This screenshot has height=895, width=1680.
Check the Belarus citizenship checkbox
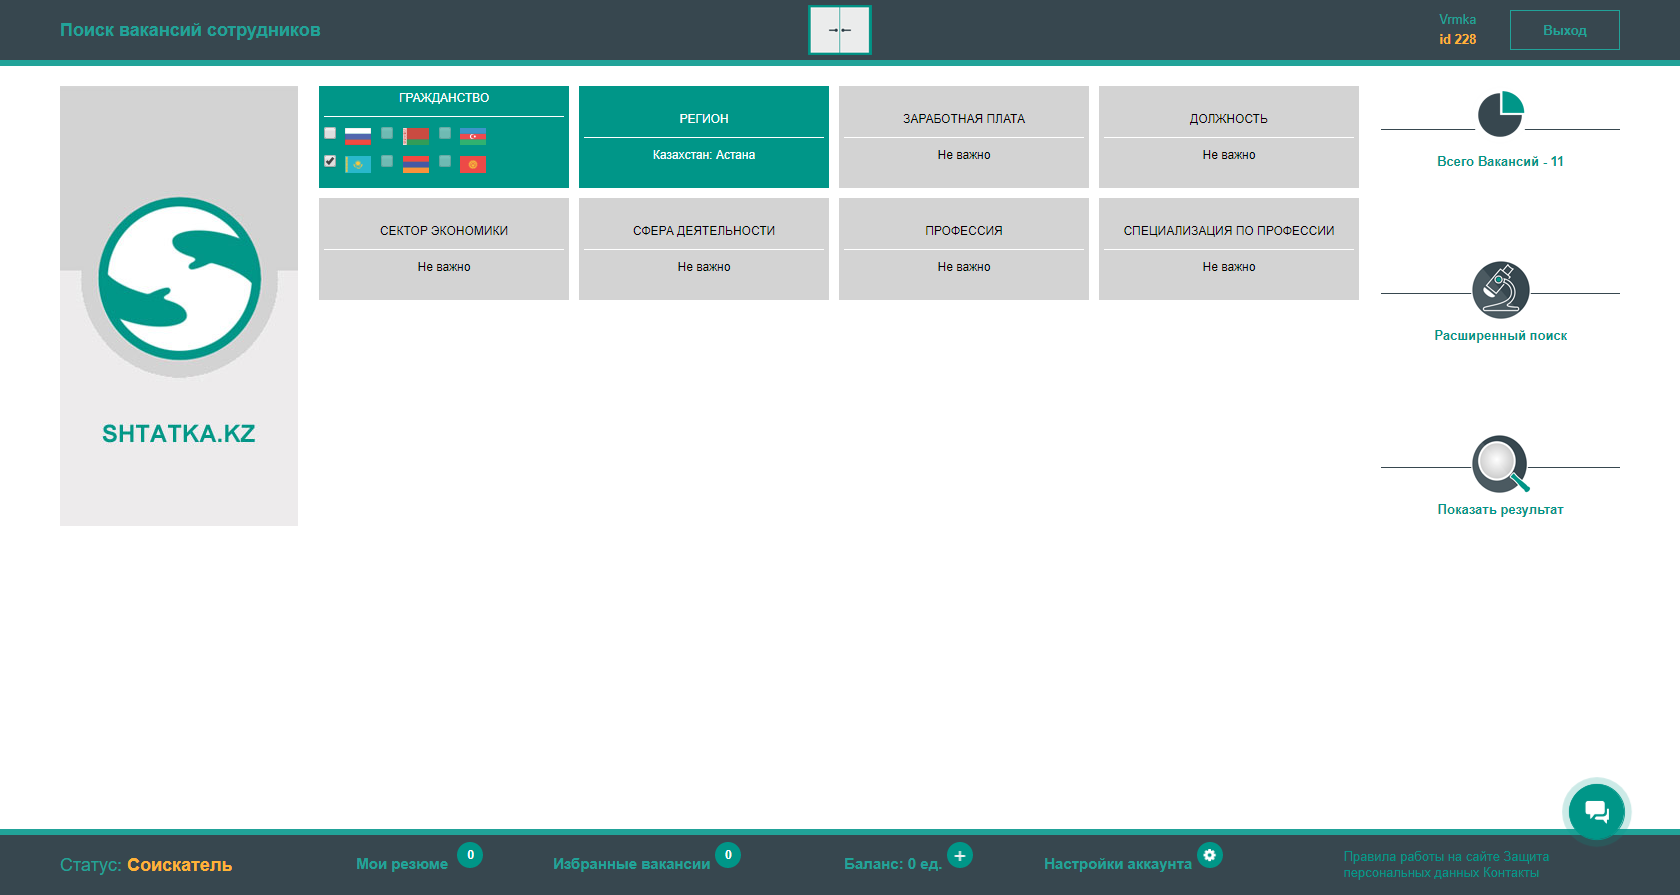click(387, 134)
